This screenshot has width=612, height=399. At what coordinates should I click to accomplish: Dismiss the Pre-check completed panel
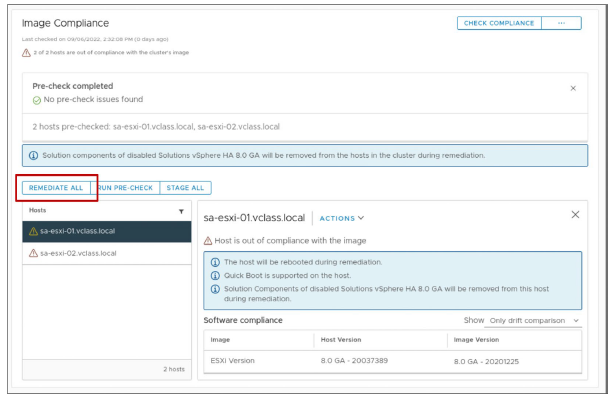pos(573,88)
